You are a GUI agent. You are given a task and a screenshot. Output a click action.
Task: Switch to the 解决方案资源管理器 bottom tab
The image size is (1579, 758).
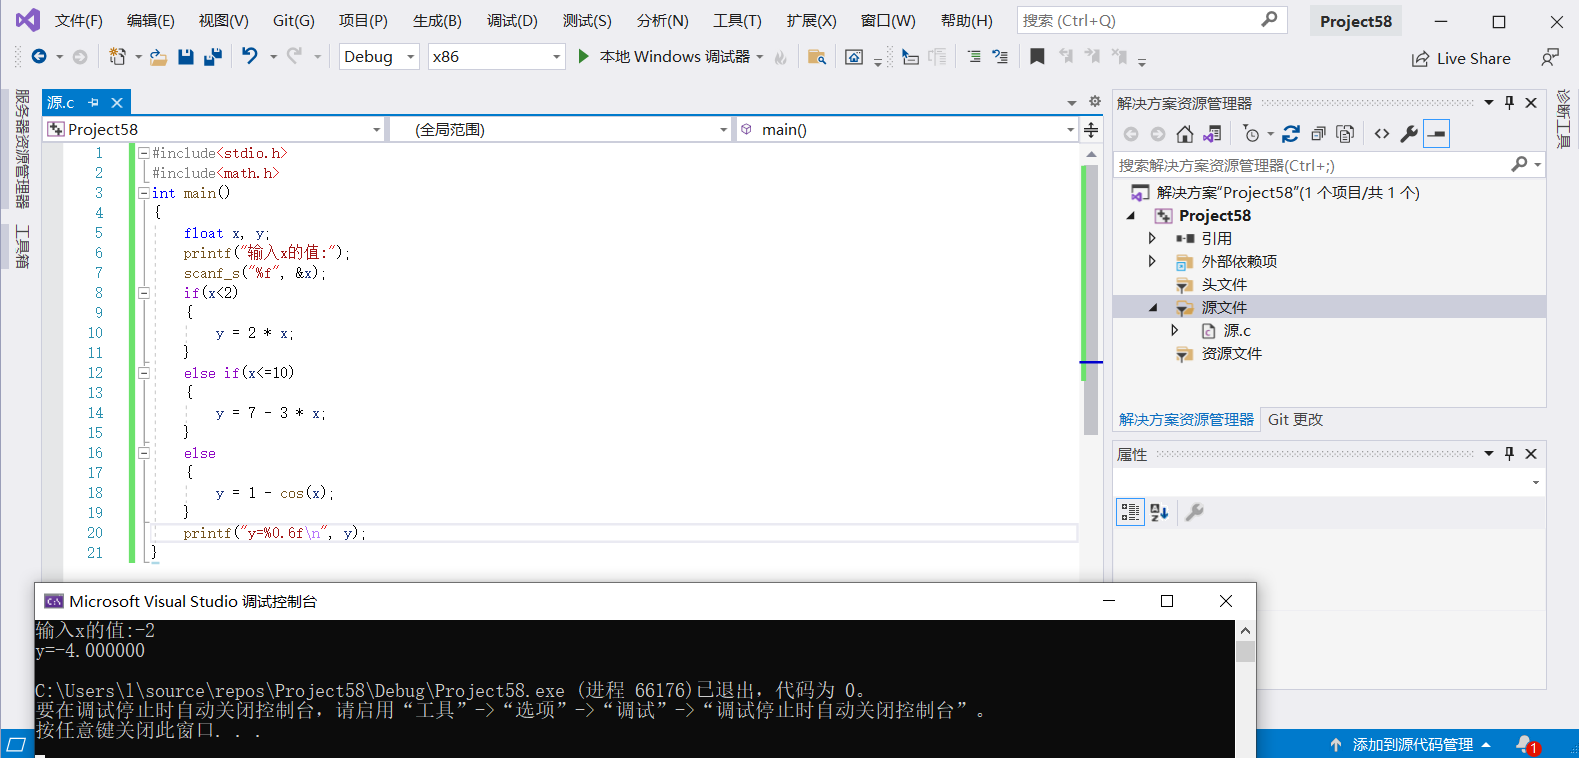tap(1186, 419)
